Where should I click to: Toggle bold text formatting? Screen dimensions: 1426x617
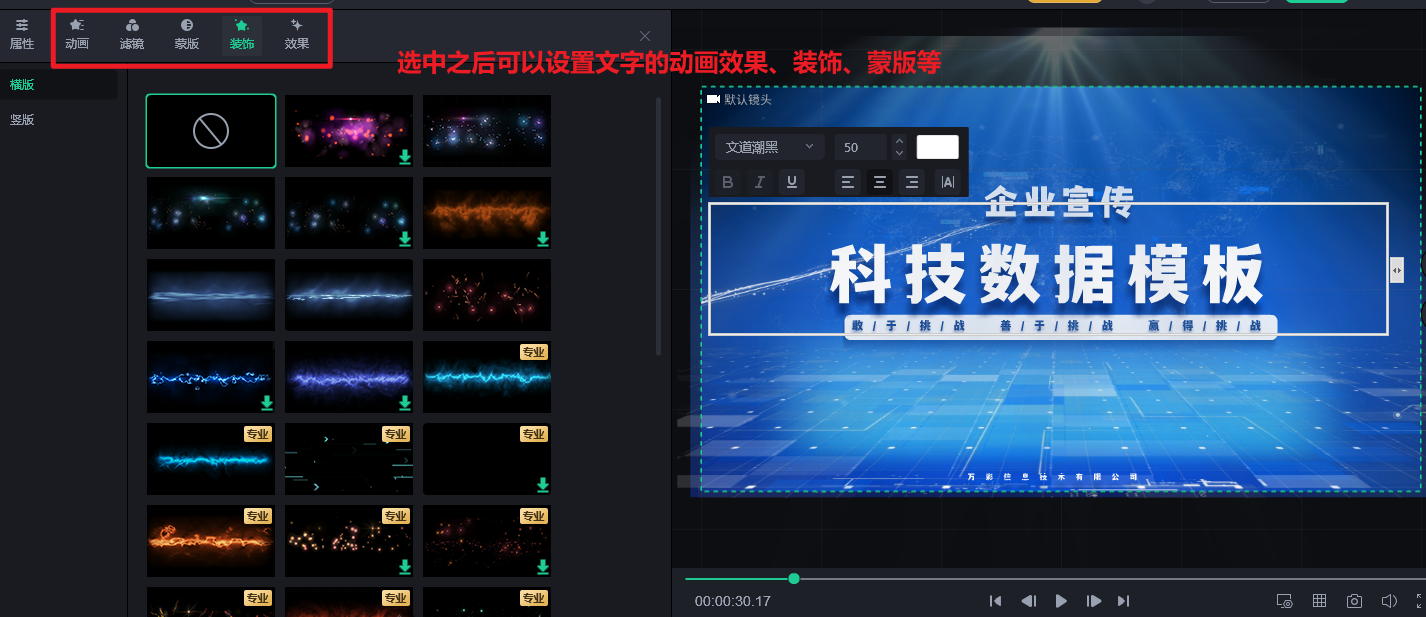pos(728,182)
